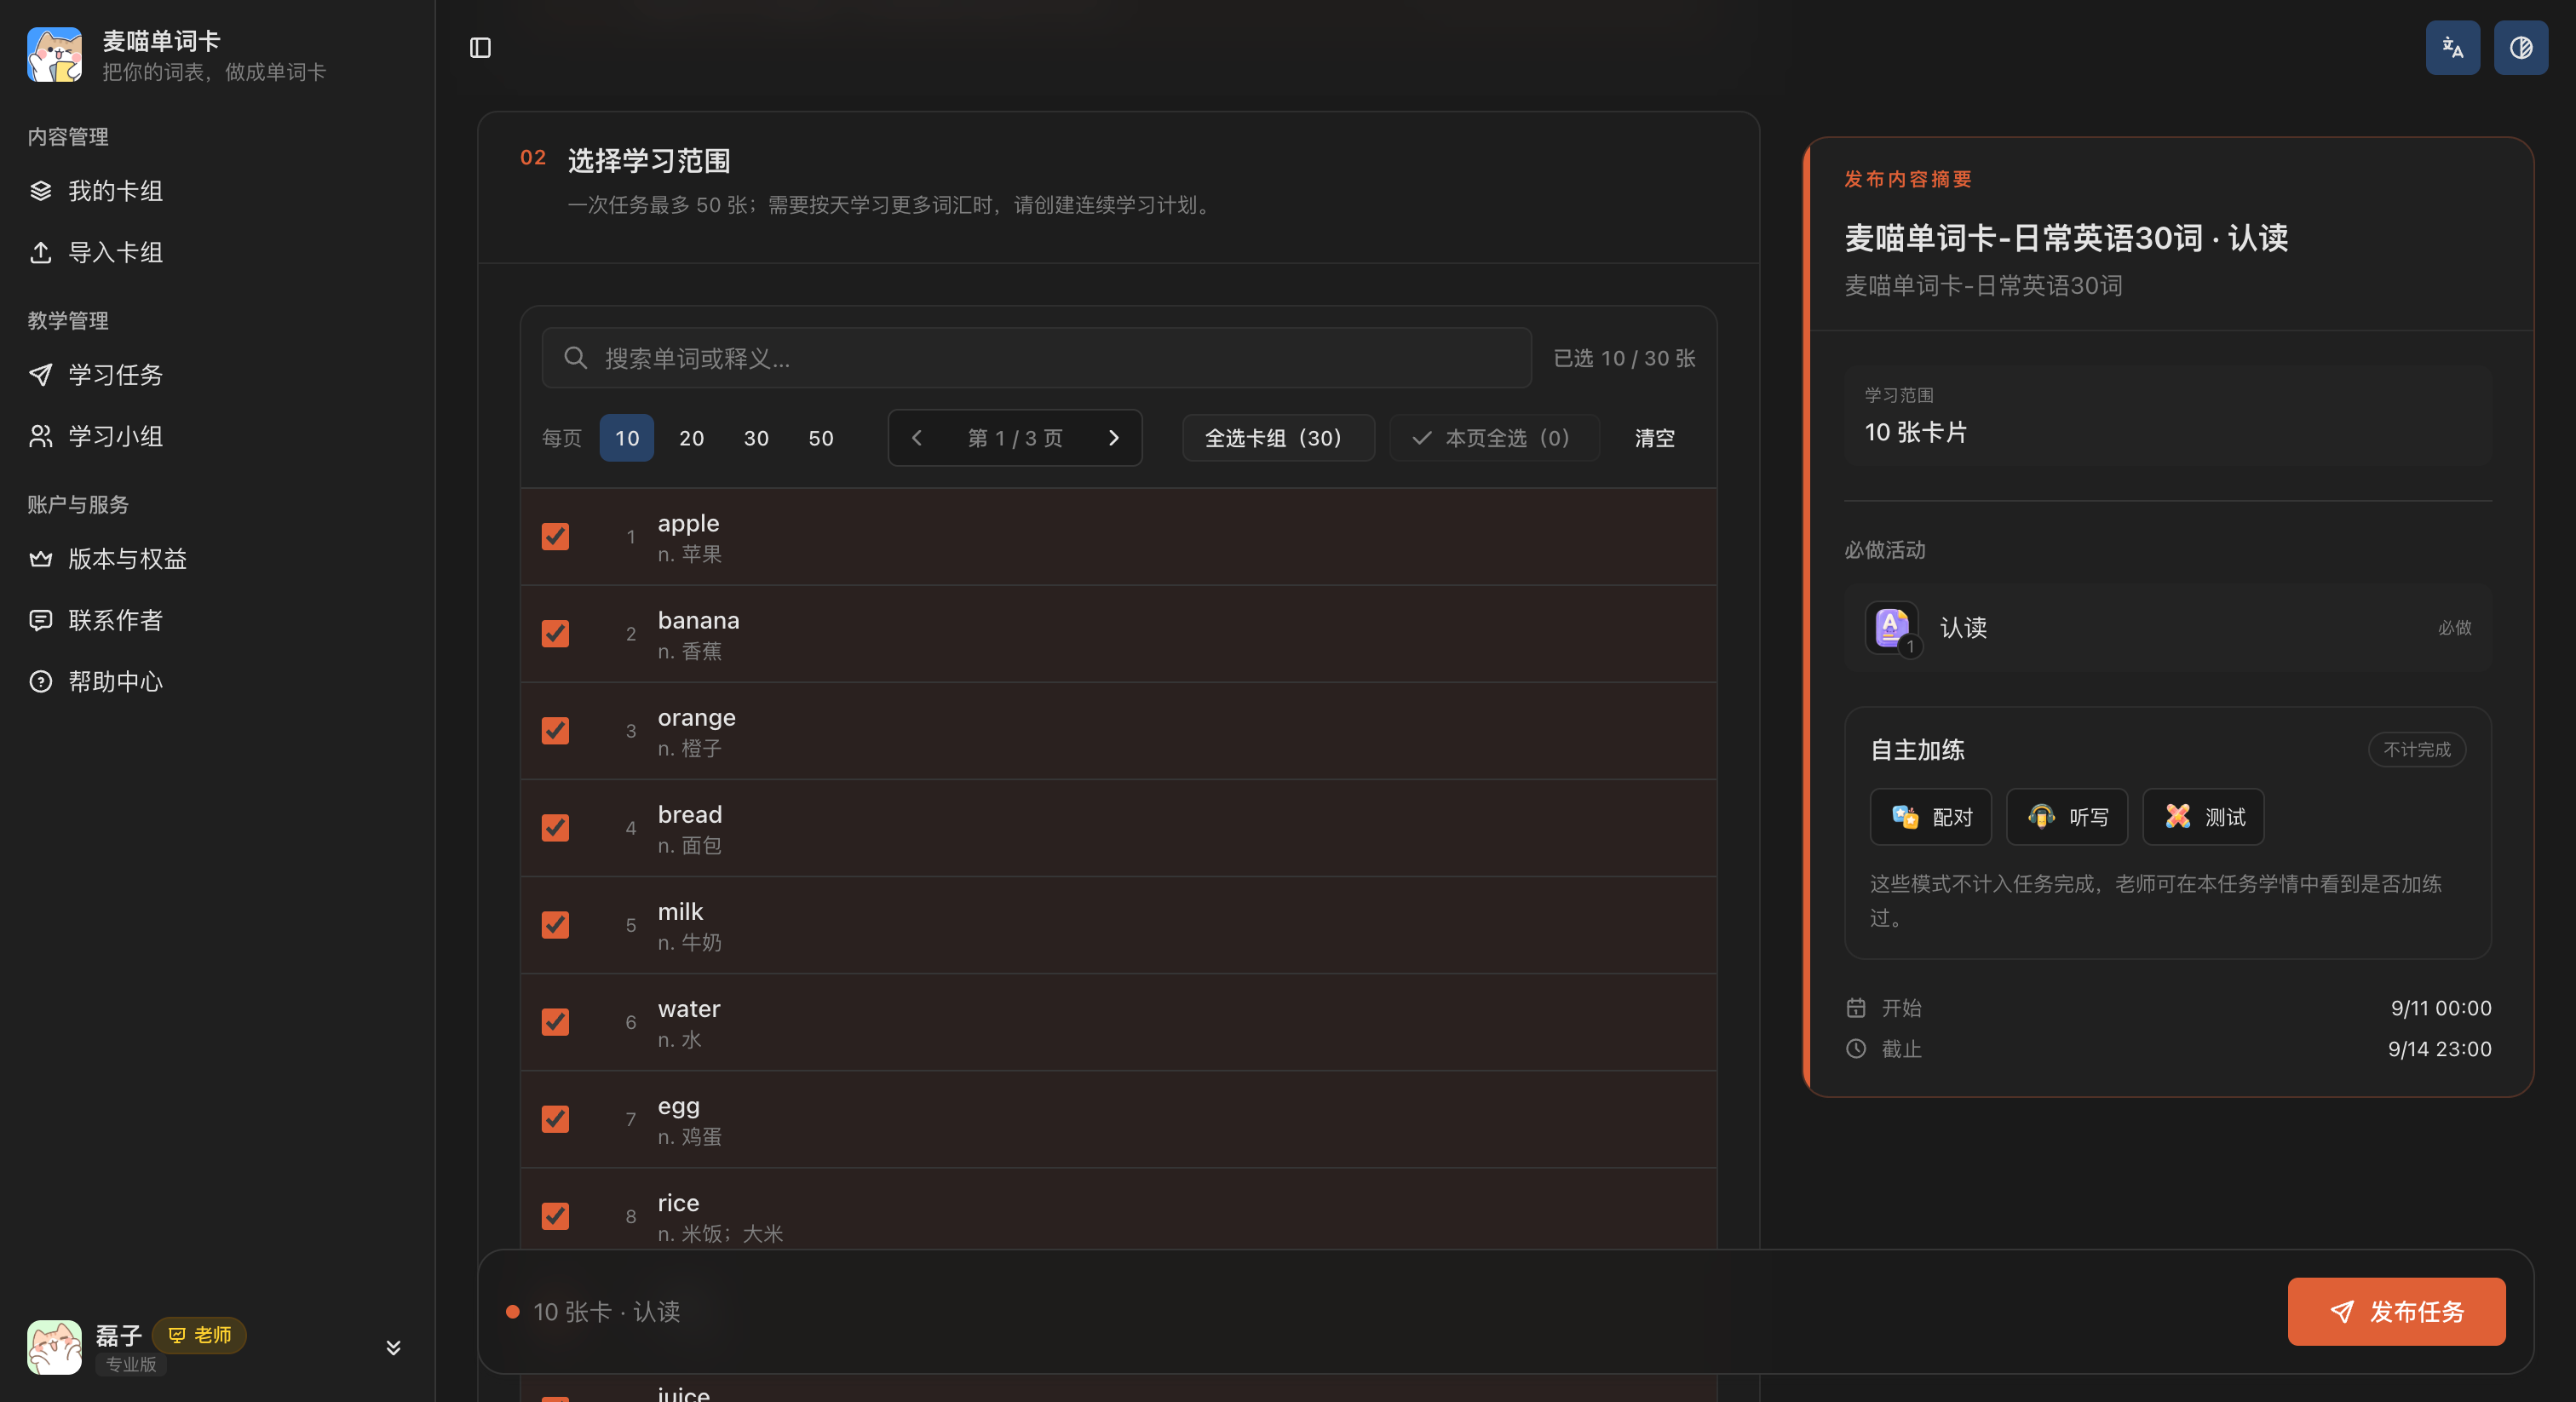Select the 测试 practice mode

[x=2203, y=817]
